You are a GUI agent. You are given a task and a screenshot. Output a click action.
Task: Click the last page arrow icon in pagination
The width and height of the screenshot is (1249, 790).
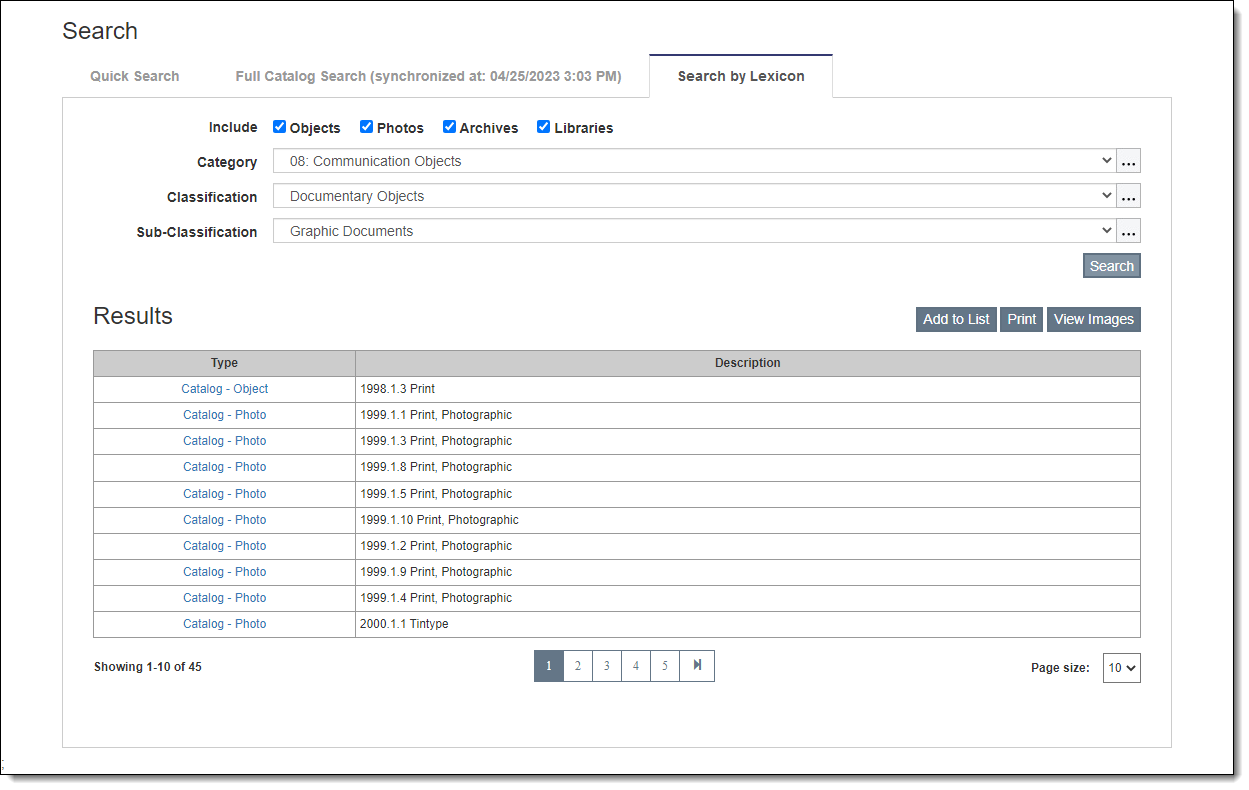(697, 666)
